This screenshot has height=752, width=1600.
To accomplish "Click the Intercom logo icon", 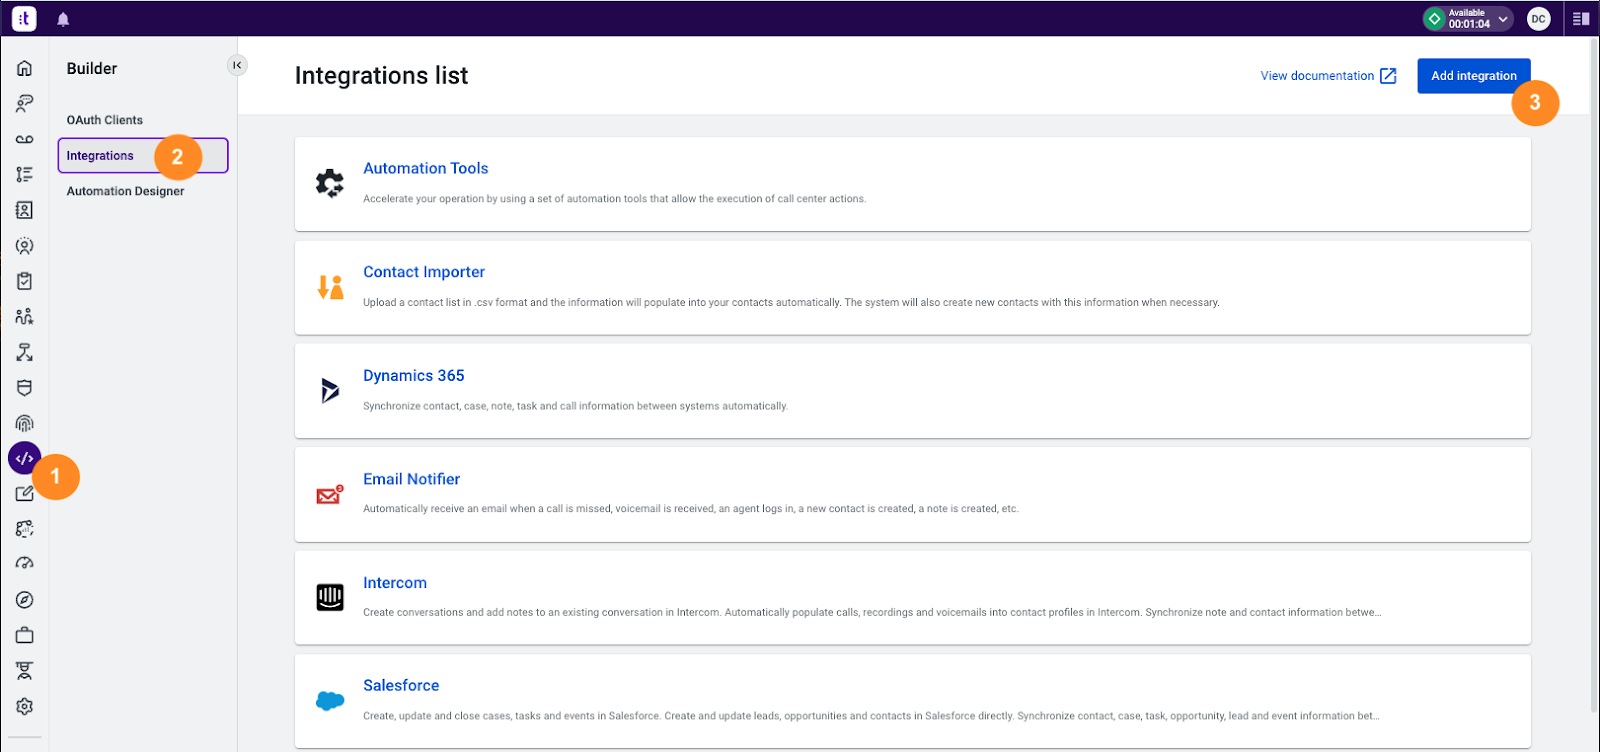I will 330,597.
